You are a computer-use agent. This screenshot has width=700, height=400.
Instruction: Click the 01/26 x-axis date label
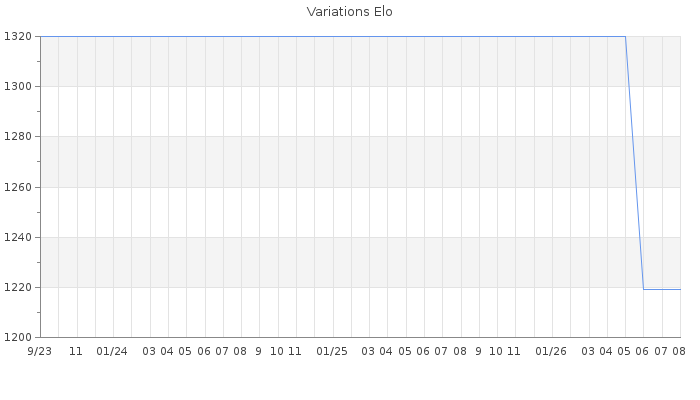click(551, 351)
